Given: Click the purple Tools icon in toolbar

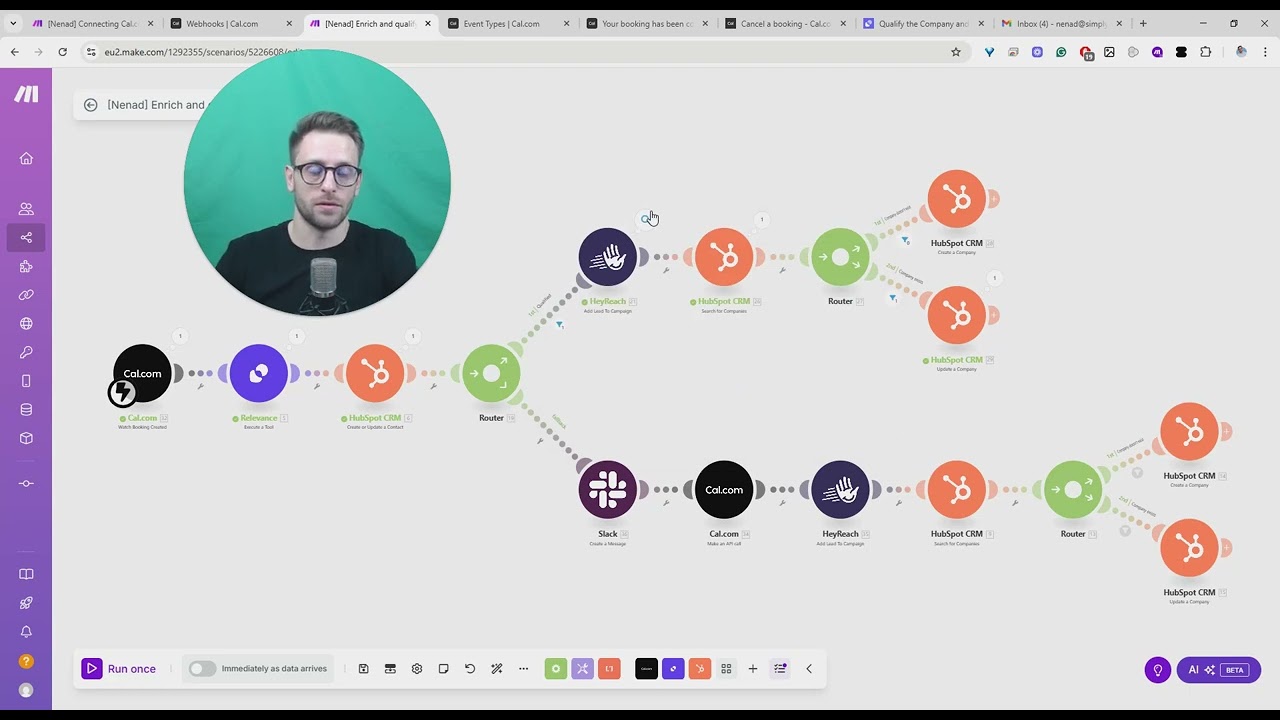Looking at the screenshot, I should pos(582,669).
